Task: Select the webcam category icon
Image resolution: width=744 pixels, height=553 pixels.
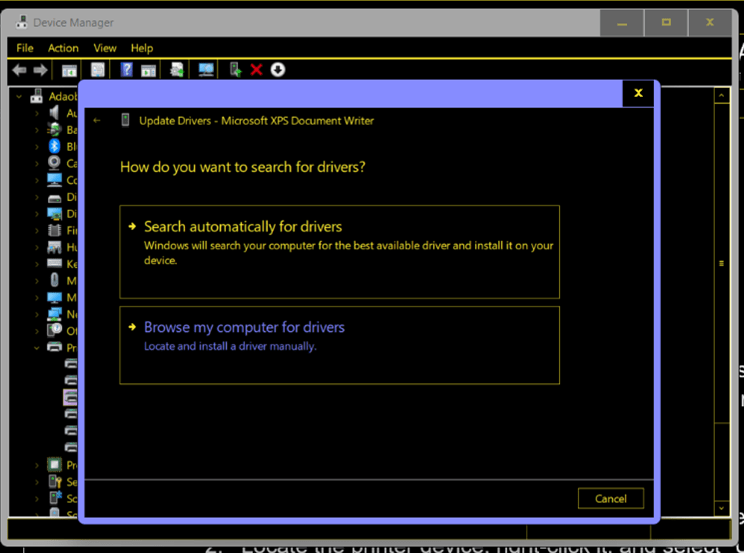Action: pos(54,163)
